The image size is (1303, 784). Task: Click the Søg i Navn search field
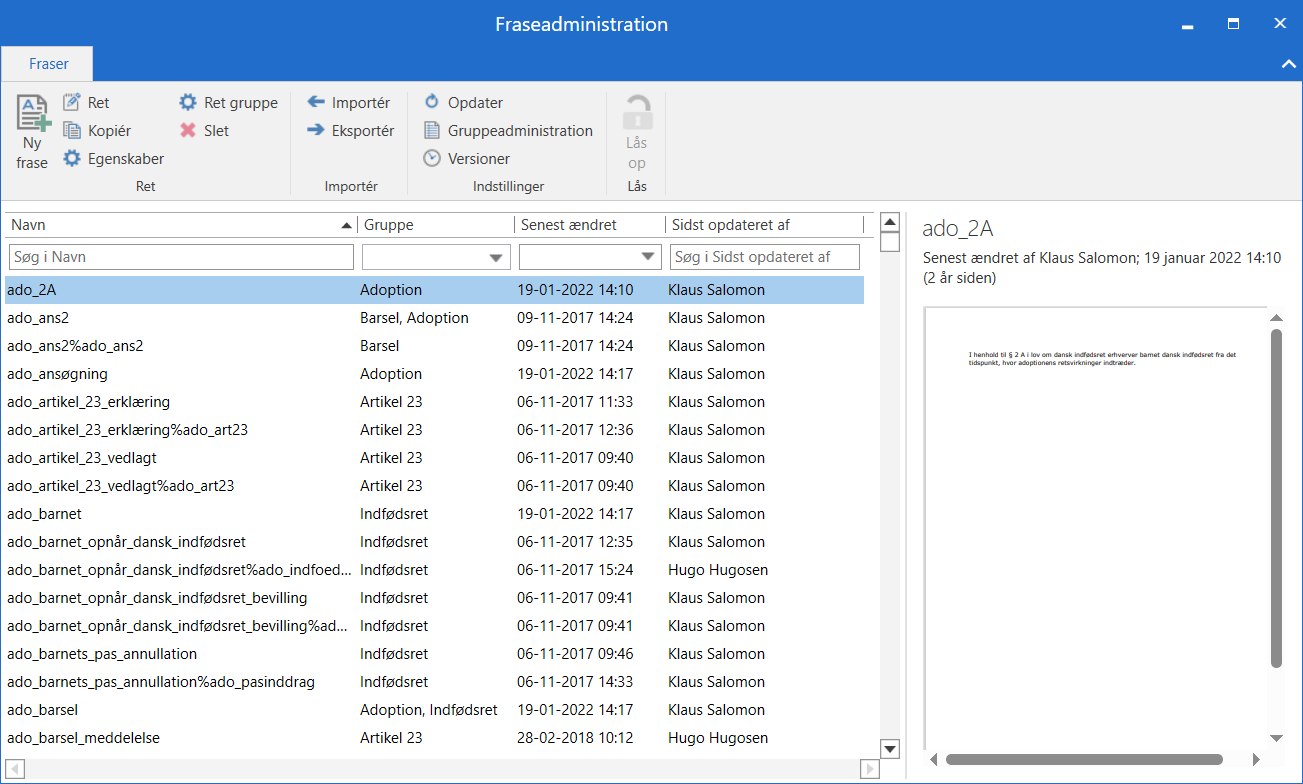click(181, 257)
